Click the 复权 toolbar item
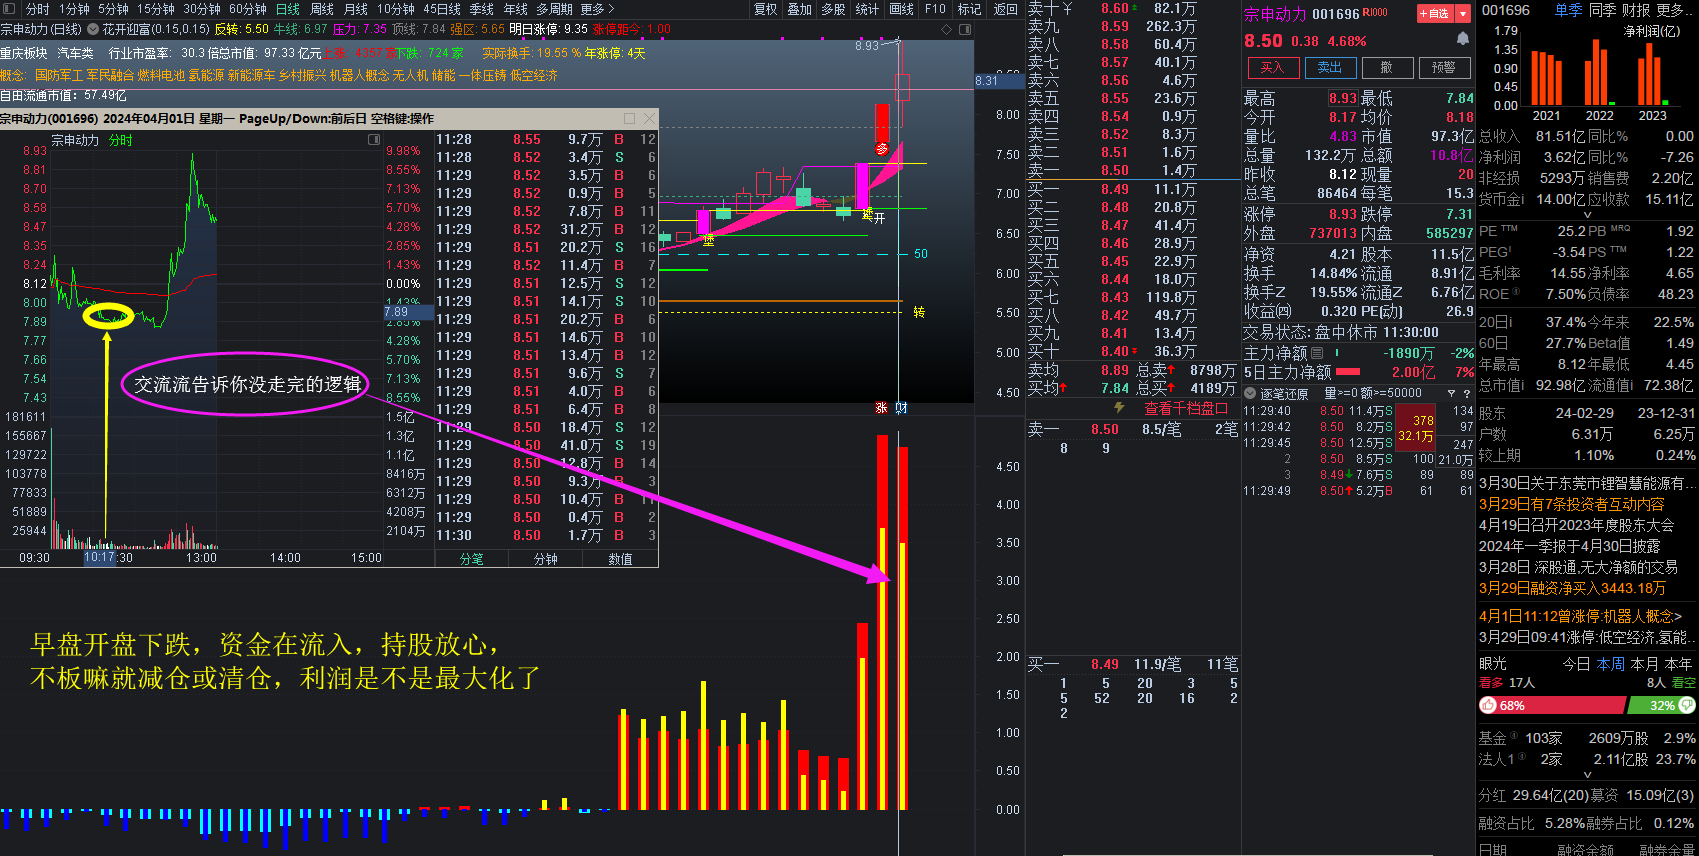Viewport: 1699px width, 856px height. [765, 9]
